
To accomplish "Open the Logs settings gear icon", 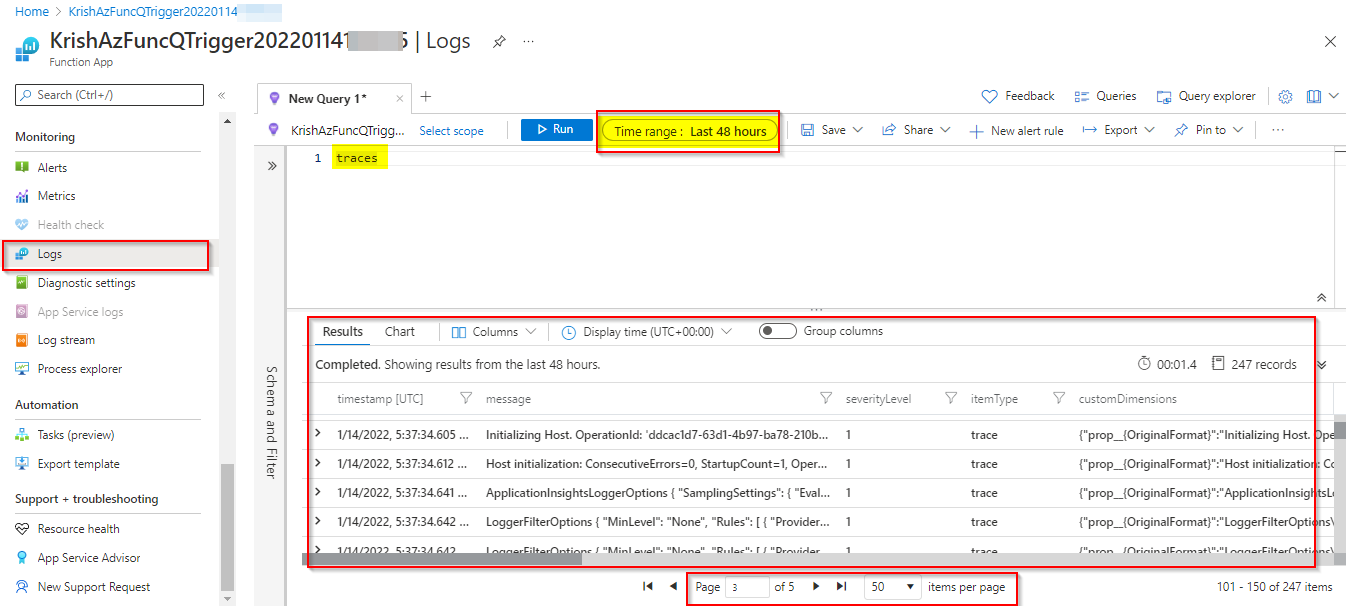I will [x=1286, y=97].
